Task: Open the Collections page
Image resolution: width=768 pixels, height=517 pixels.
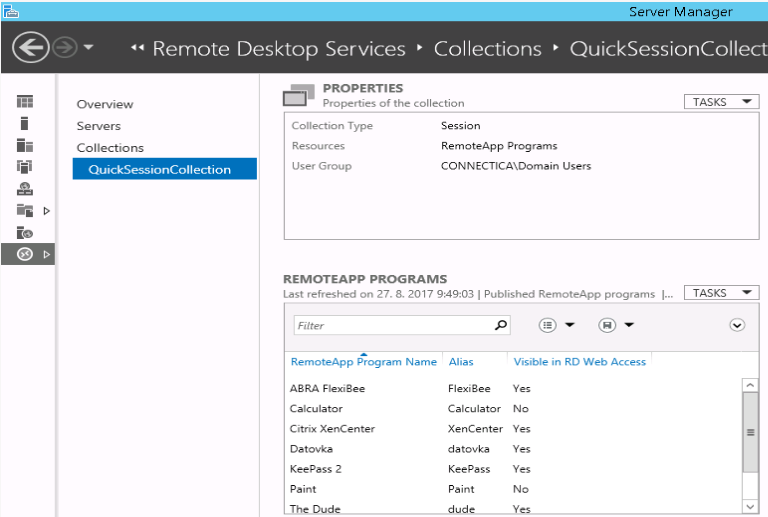Action: pyautogui.click(x=110, y=148)
